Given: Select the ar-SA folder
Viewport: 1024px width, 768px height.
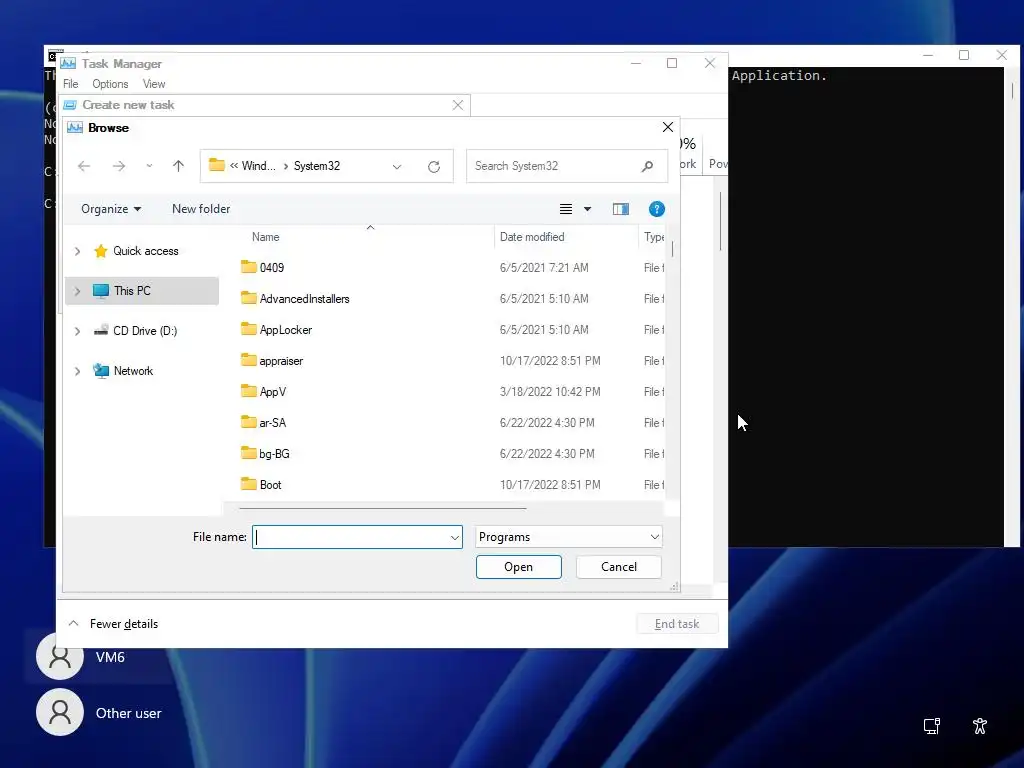Looking at the screenshot, I should coord(272,423).
